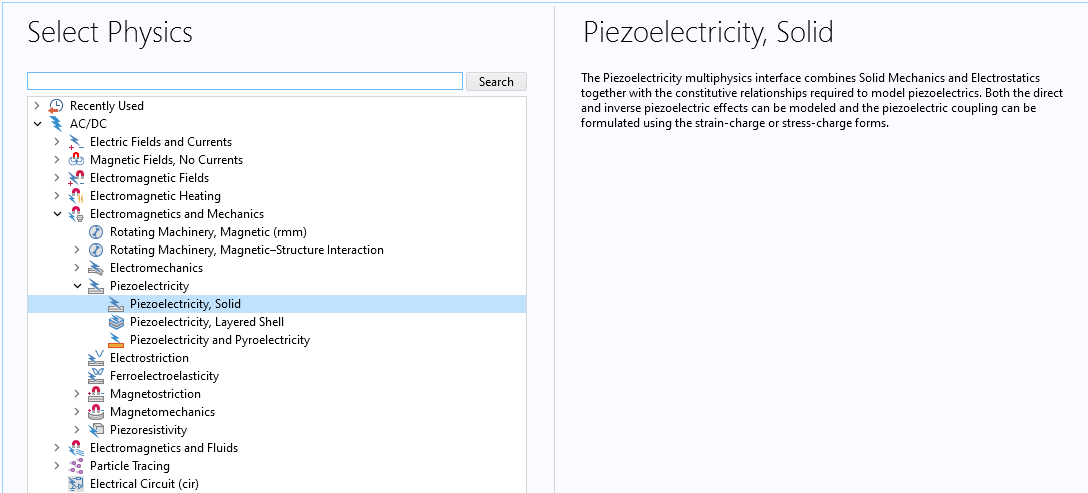Click the physics search text field
The width and height of the screenshot is (1088, 493).
[x=245, y=81]
